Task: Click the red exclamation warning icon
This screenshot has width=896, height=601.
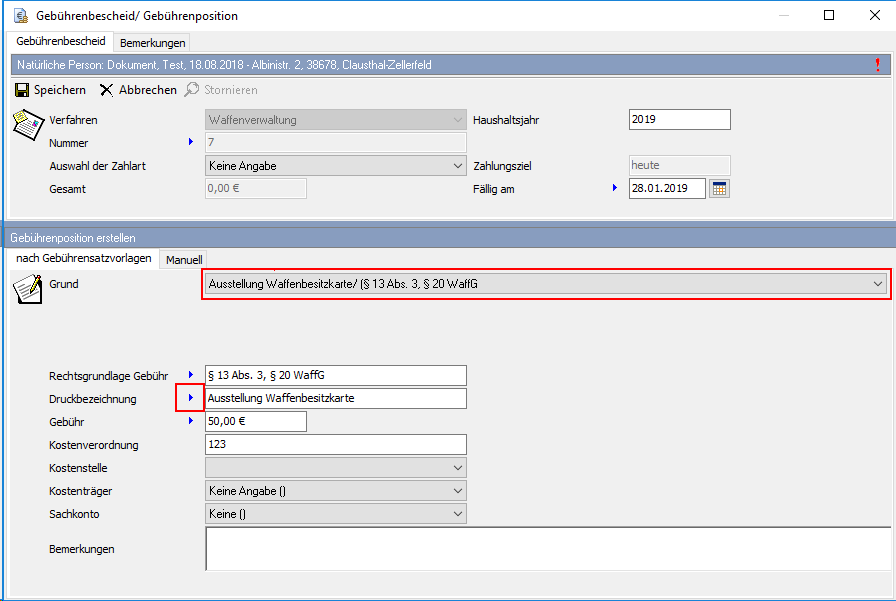Action: tap(878, 65)
